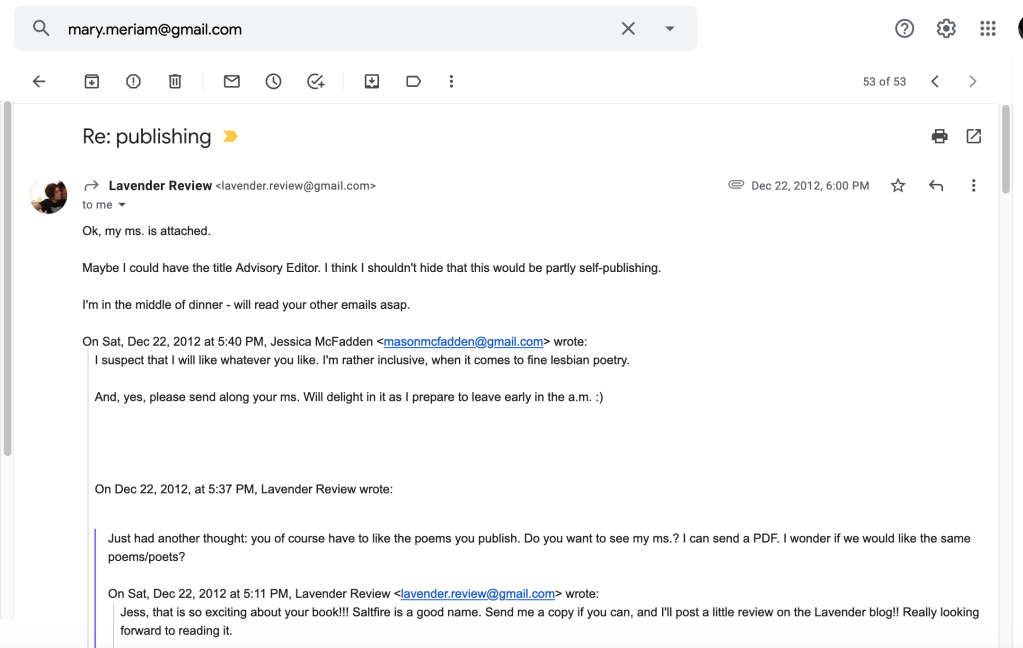Expand the "to me" recipient details
1023x648 pixels.
pyautogui.click(x=122, y=205)
